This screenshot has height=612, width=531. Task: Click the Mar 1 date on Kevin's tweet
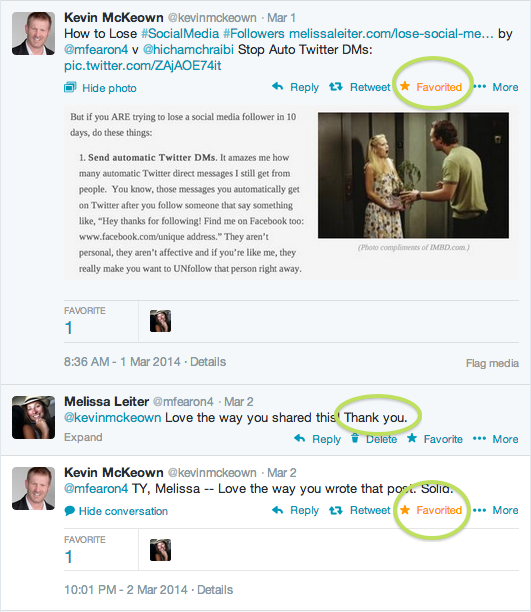281,18
